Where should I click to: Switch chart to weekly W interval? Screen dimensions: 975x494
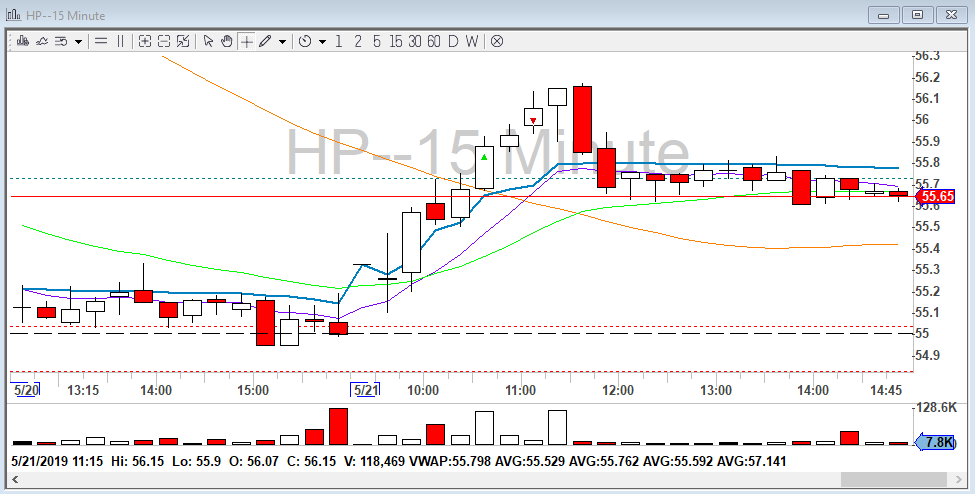tap(472, 42)
